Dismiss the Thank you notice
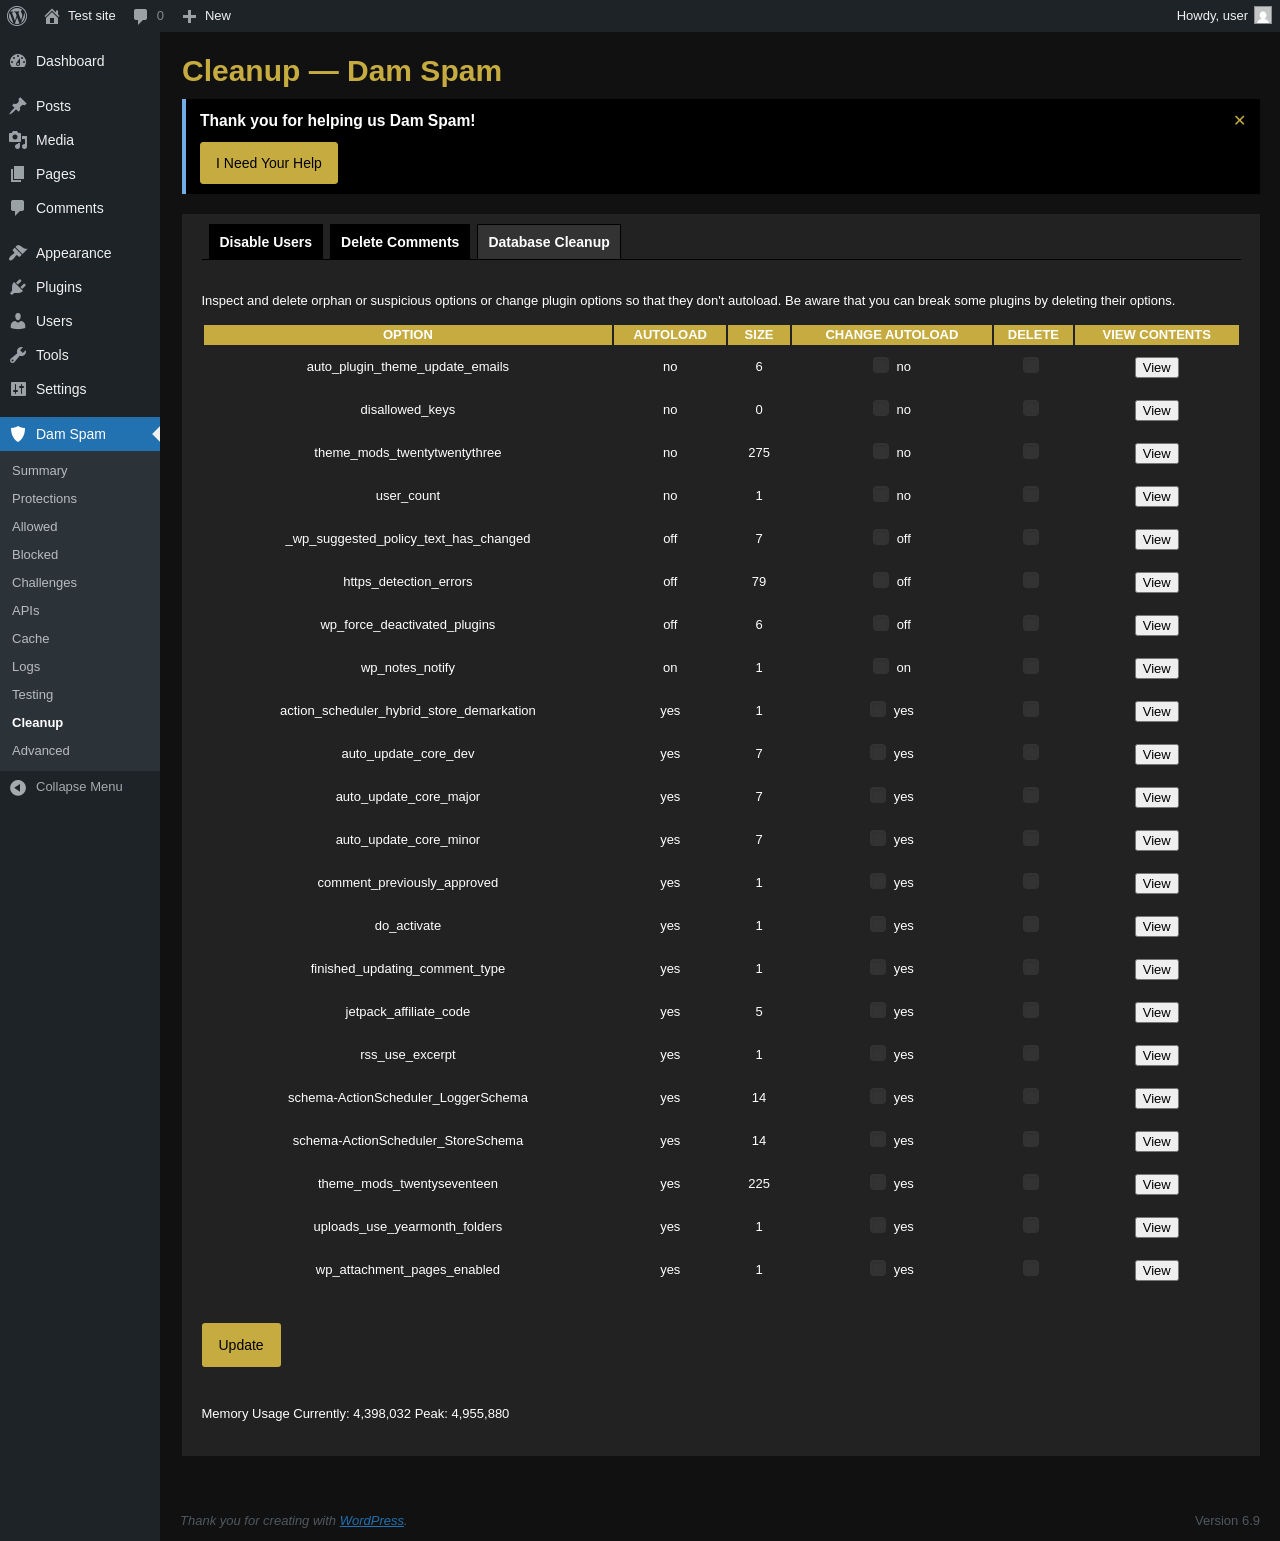Screen dimensions: 1280x1541 click(1239, 120)
